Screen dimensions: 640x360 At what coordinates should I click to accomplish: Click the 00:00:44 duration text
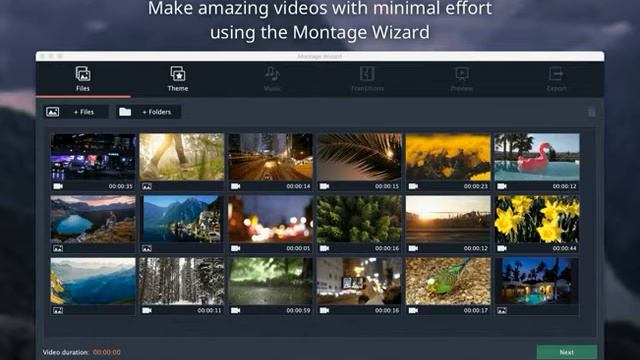(x=564, y=248)
